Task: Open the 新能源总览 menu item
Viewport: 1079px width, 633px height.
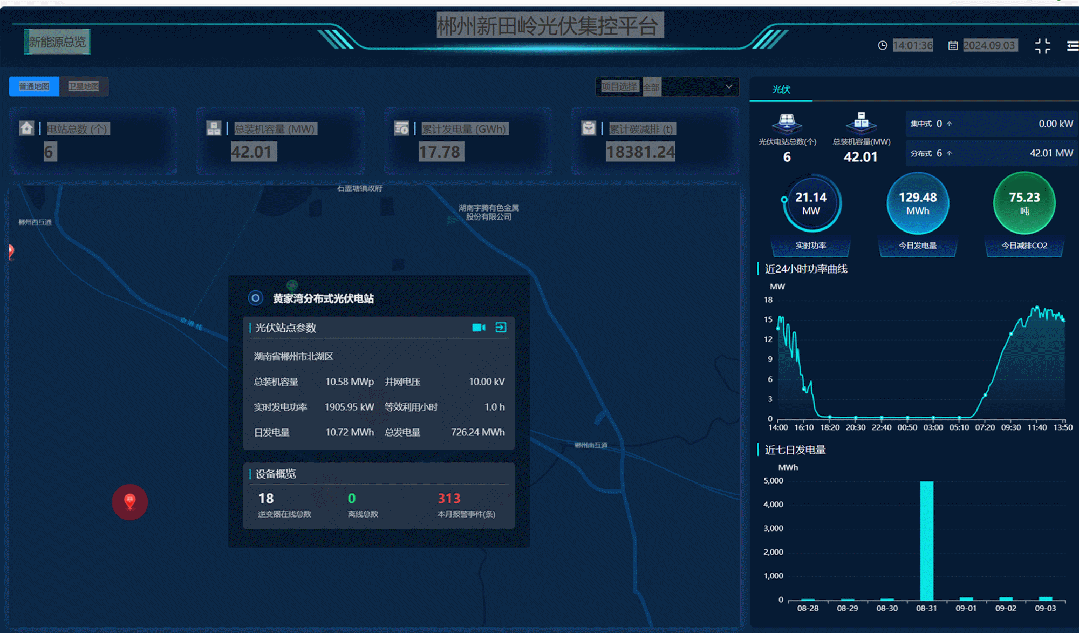Action: coord(58,42)
